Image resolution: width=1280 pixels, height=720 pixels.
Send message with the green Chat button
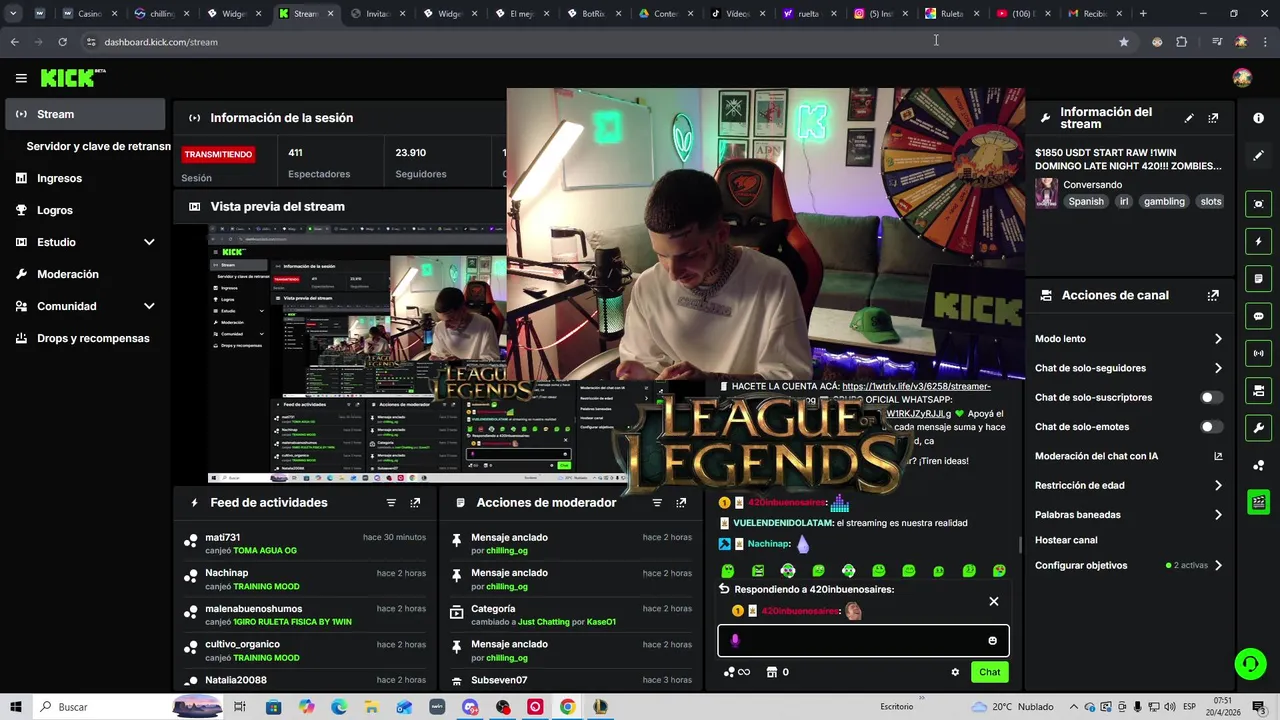(989, 672)
